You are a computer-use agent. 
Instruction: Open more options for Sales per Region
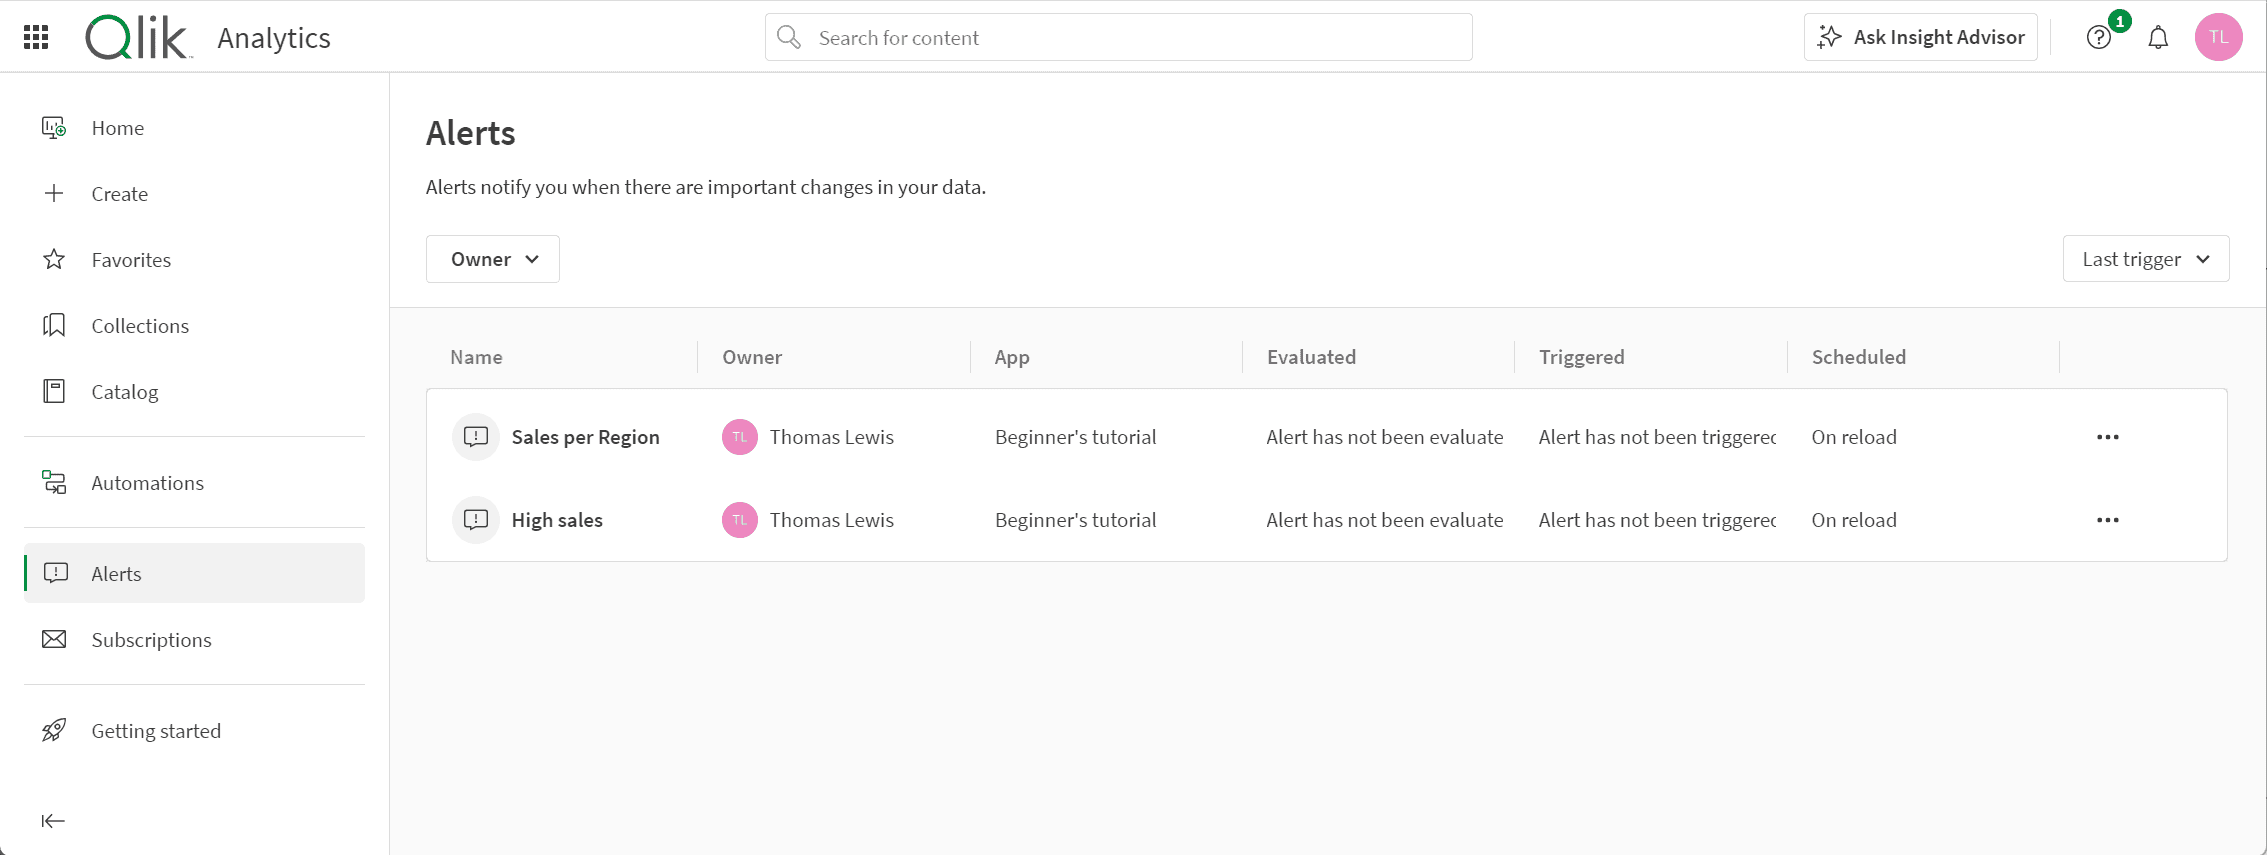(x=2107, y=437)
